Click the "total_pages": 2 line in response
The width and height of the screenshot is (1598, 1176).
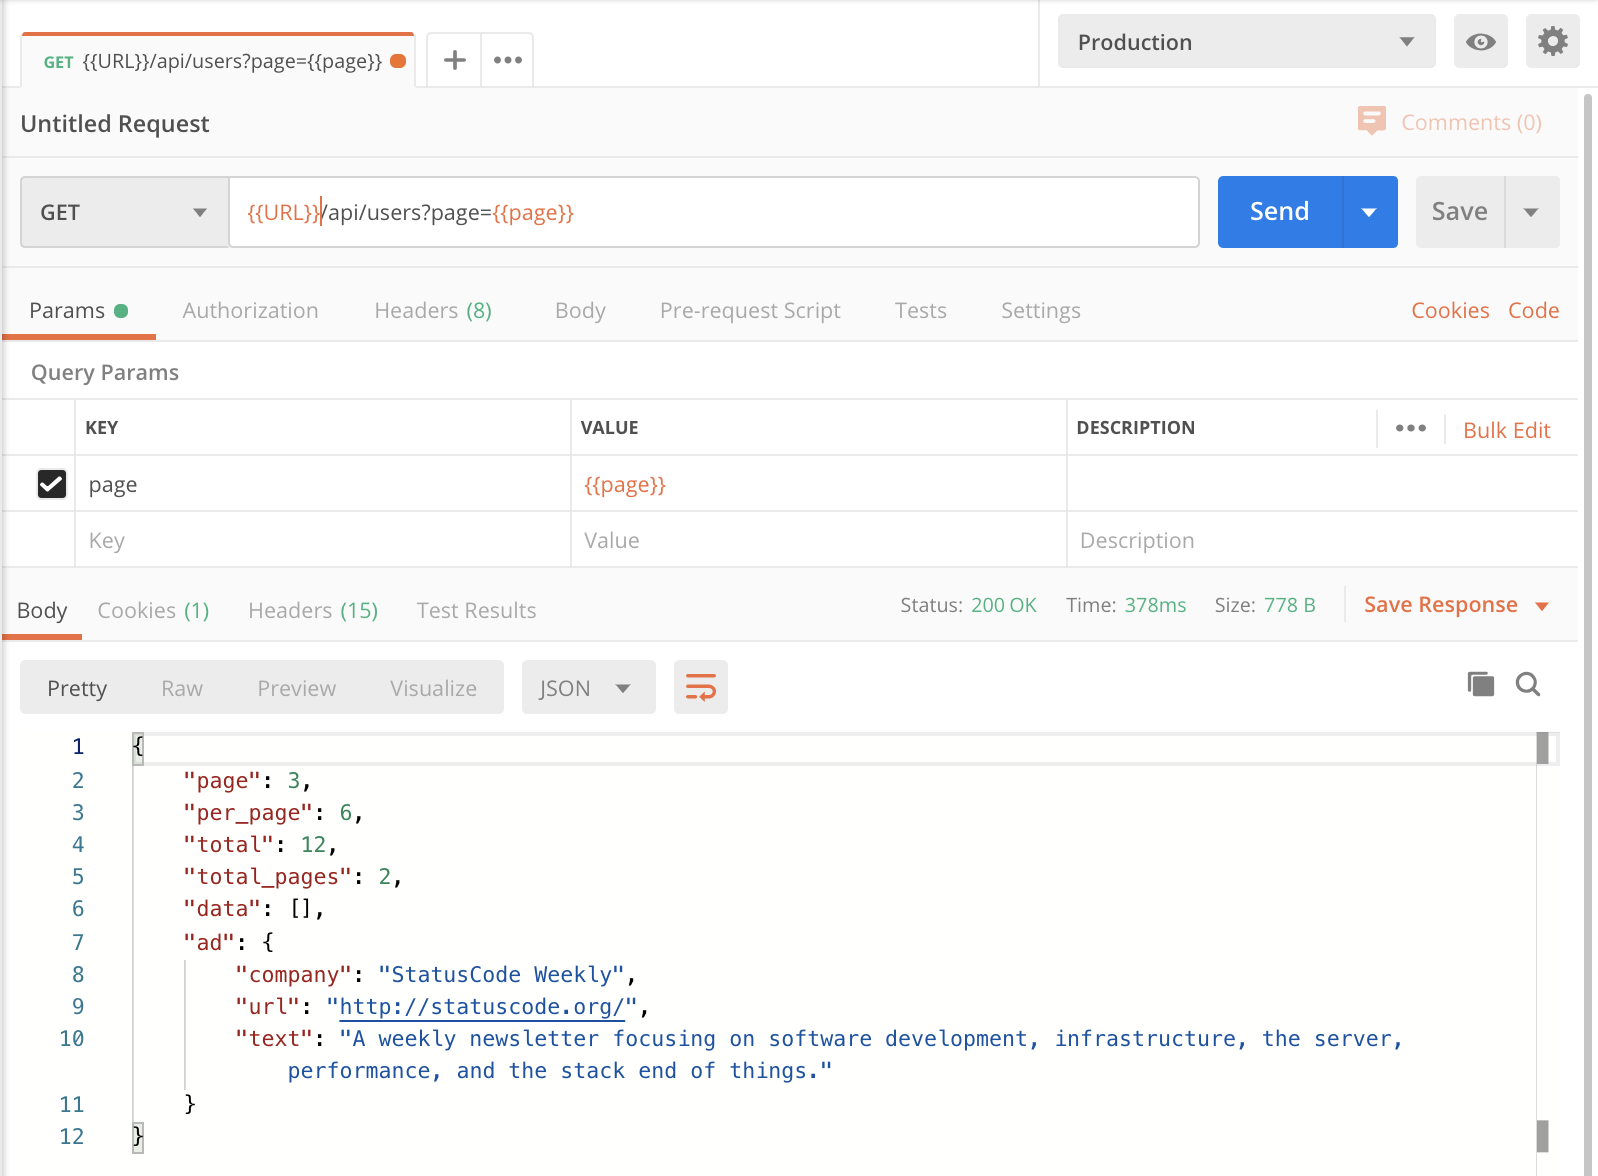[292, 877]
